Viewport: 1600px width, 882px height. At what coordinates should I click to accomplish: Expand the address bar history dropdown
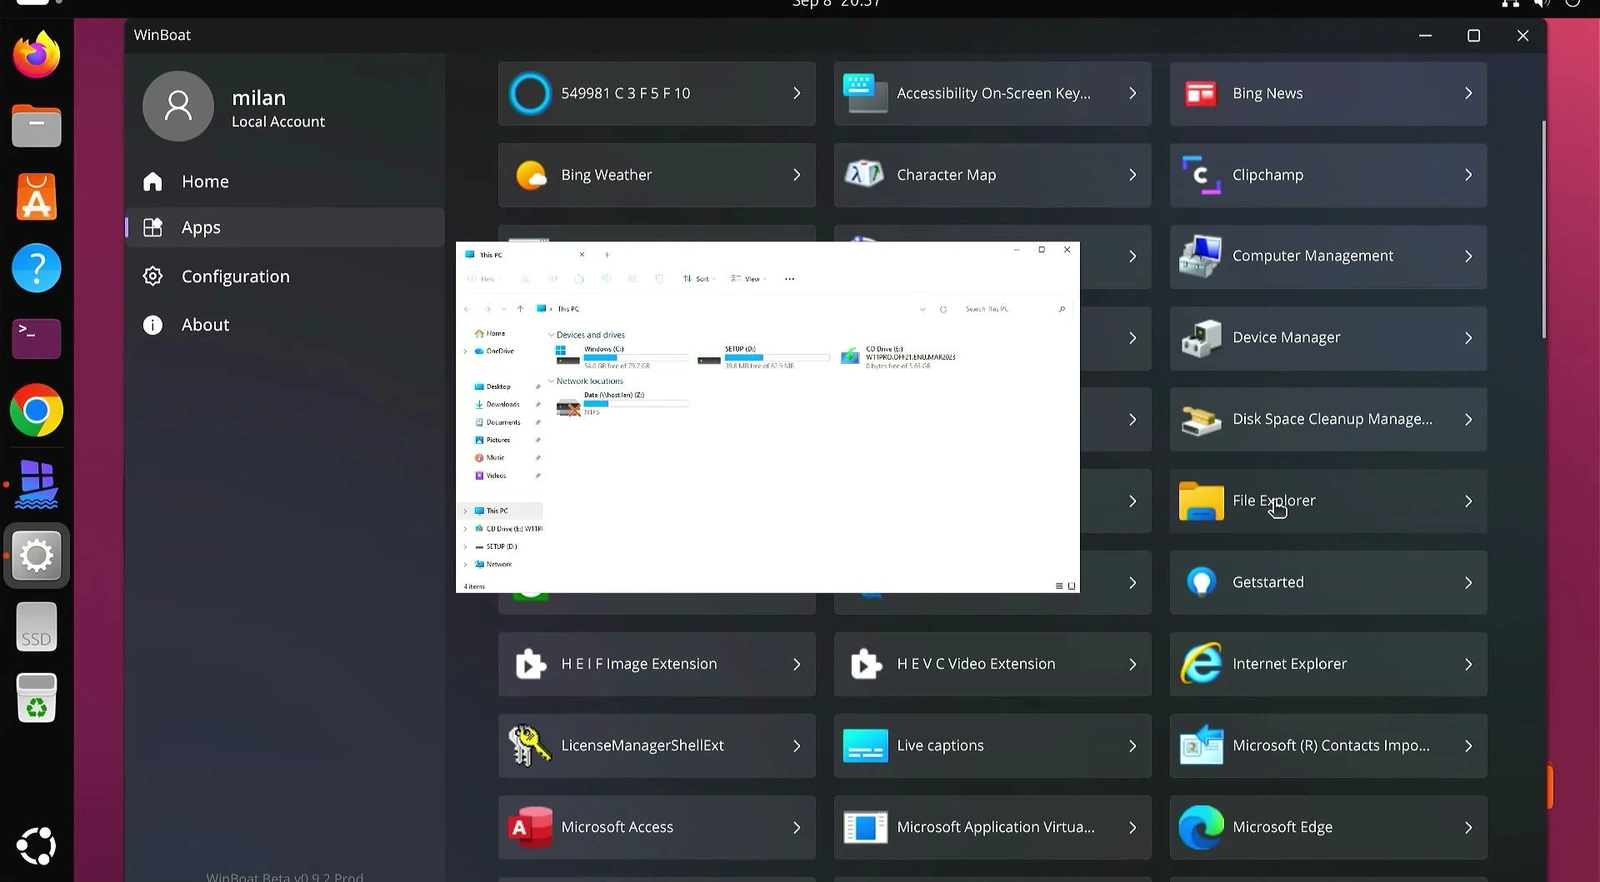click(922, 309)
